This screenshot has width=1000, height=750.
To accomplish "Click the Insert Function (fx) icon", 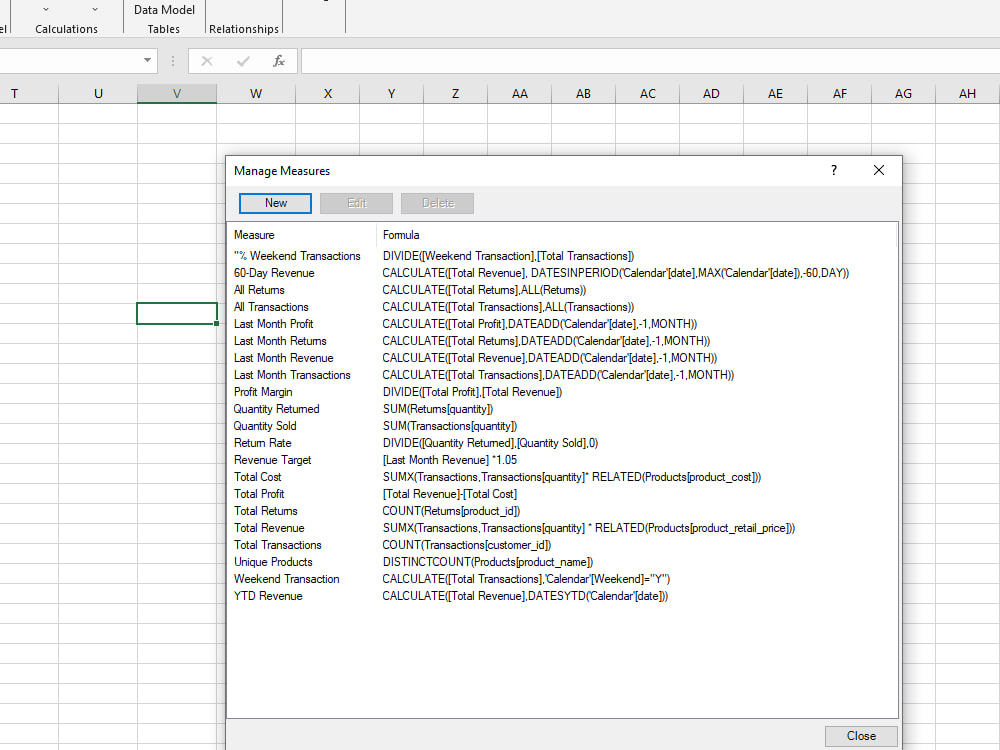I will pyautogui.click(x=279, y=60).
